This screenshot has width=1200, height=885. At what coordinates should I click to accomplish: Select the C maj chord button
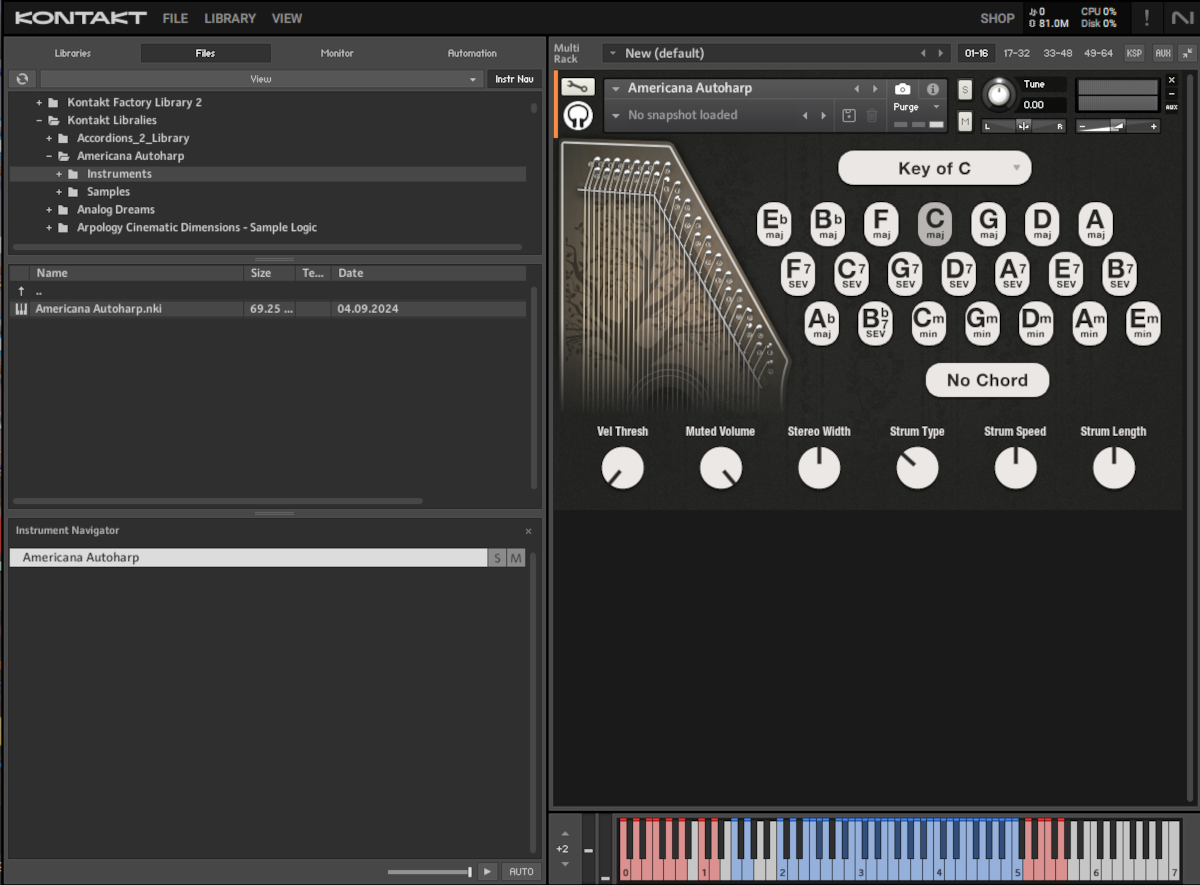click(x=935, y=224)
